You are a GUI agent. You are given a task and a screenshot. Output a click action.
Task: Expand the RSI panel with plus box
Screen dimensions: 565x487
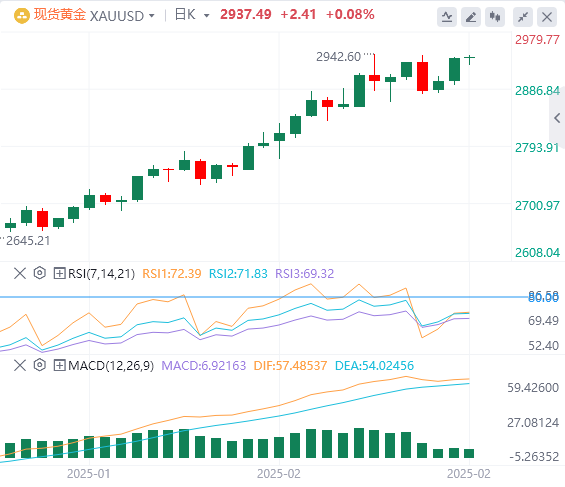coord(59,273)
